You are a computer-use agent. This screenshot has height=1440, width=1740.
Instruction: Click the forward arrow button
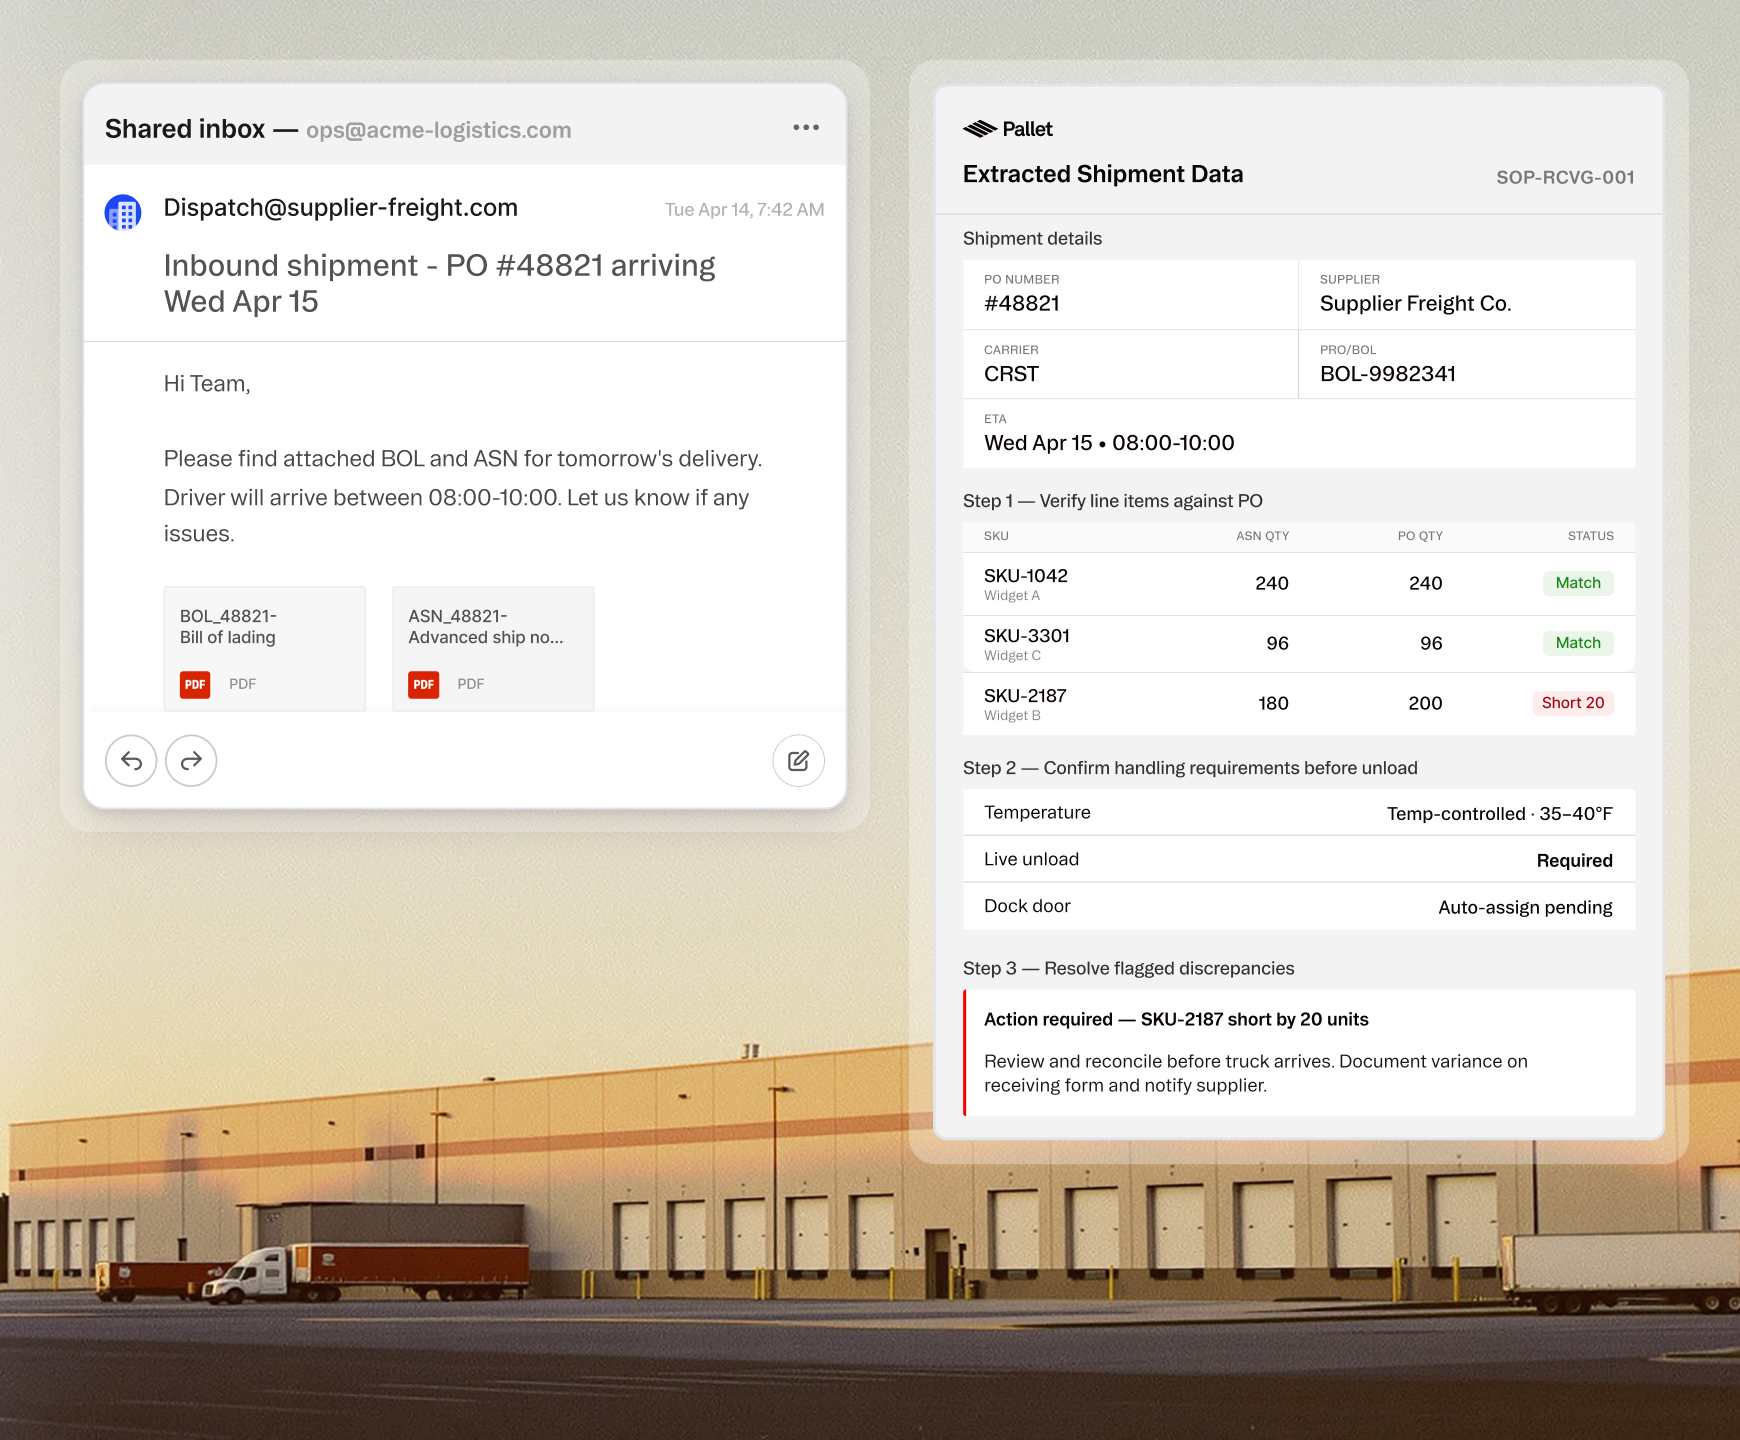191,761
